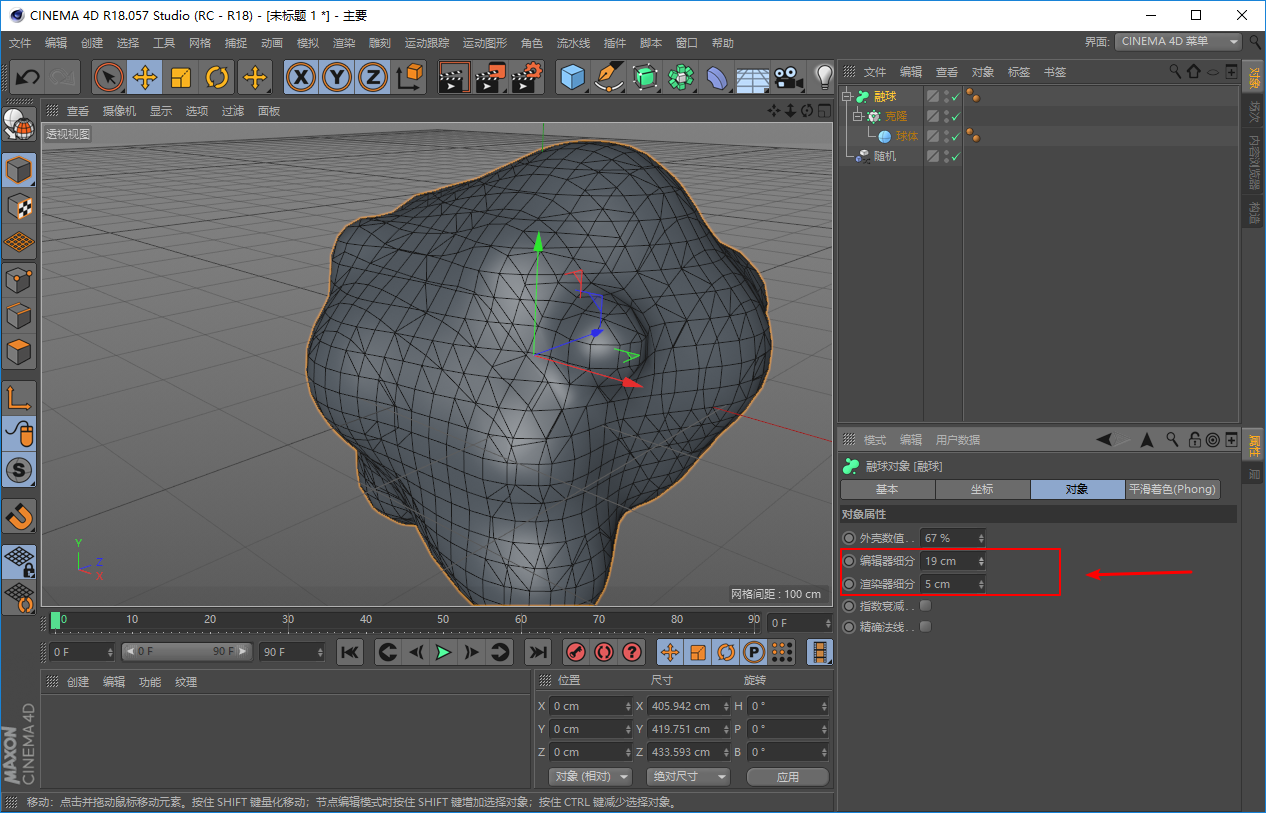Click the 渲染器细分 5 cm field
This screenshot has height=813, width=1266.
coord(953,584)
